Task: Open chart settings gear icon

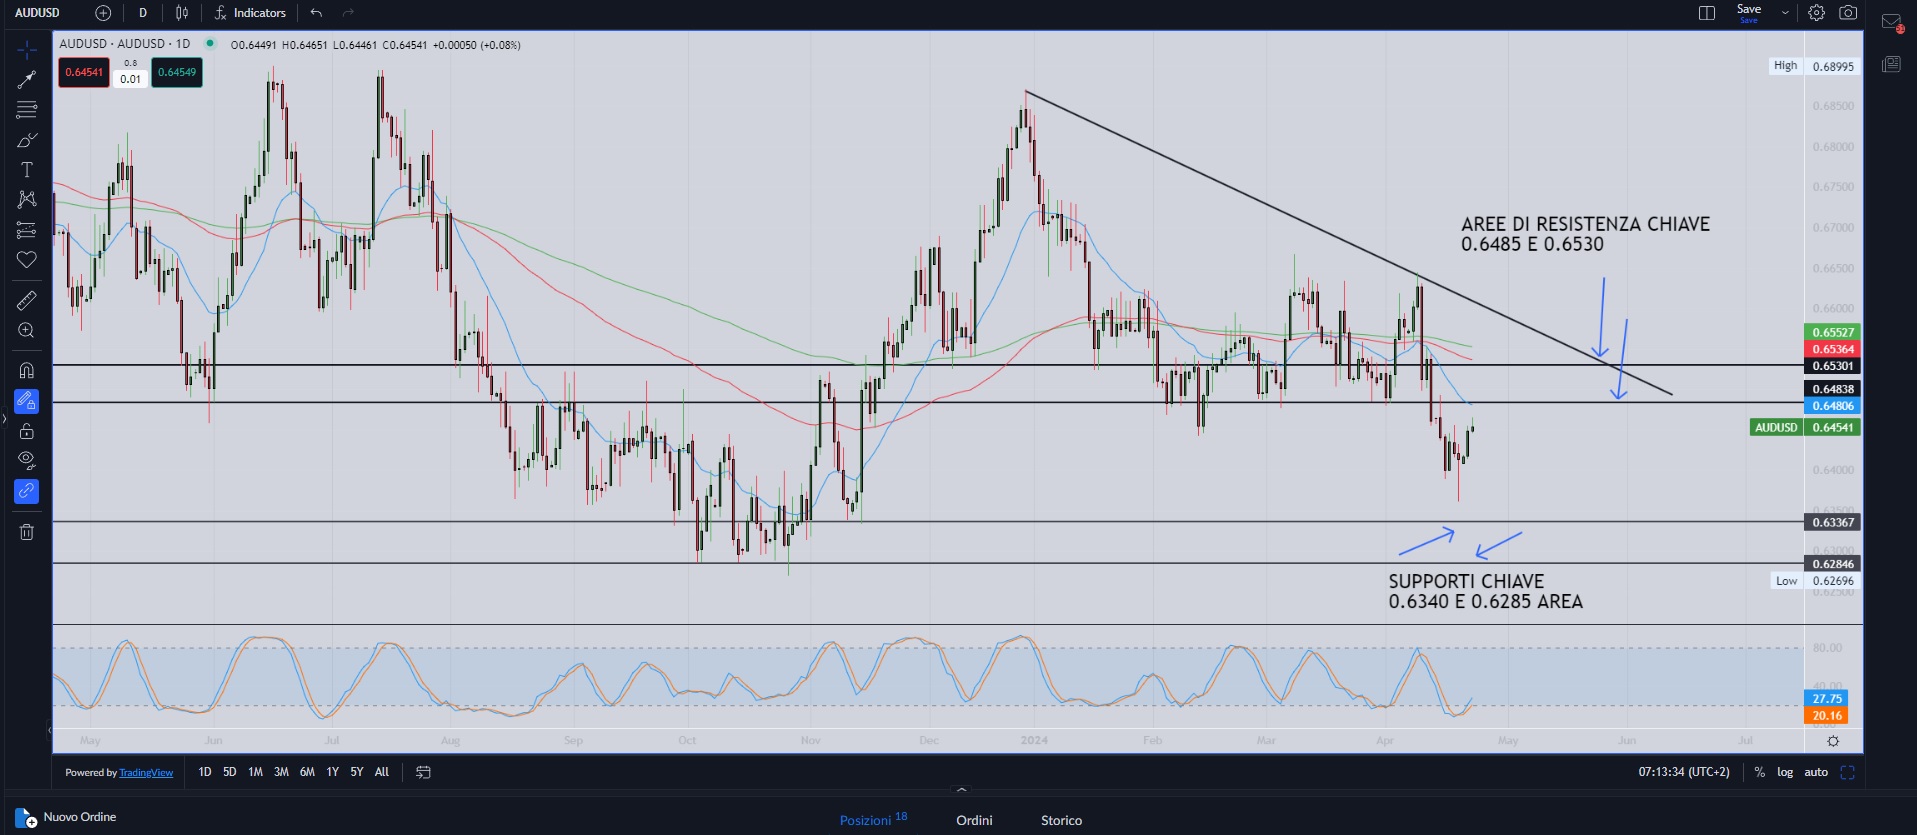Action: click(1816, 13)
